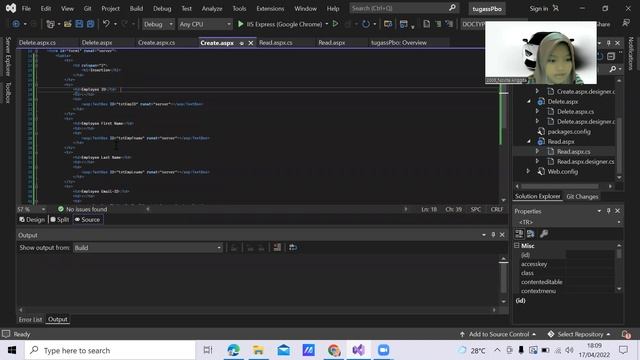Pin the Properties panel with auto-hide pin

tap(608, 211)
